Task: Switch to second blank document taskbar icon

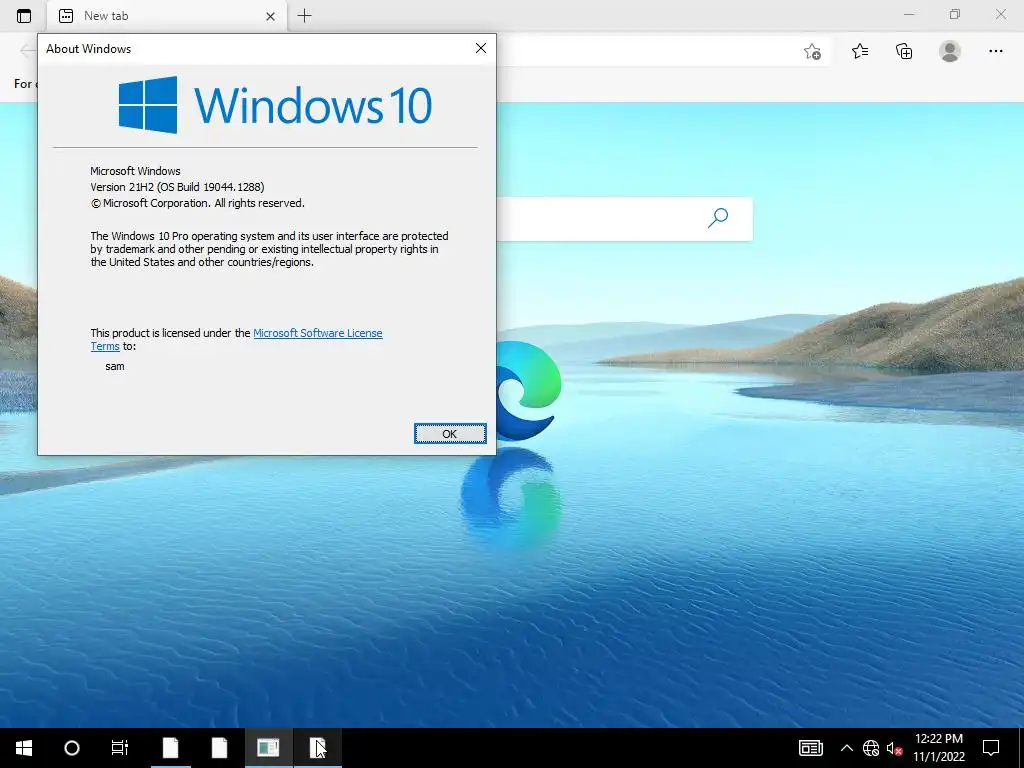Action: tap(219, 748)
